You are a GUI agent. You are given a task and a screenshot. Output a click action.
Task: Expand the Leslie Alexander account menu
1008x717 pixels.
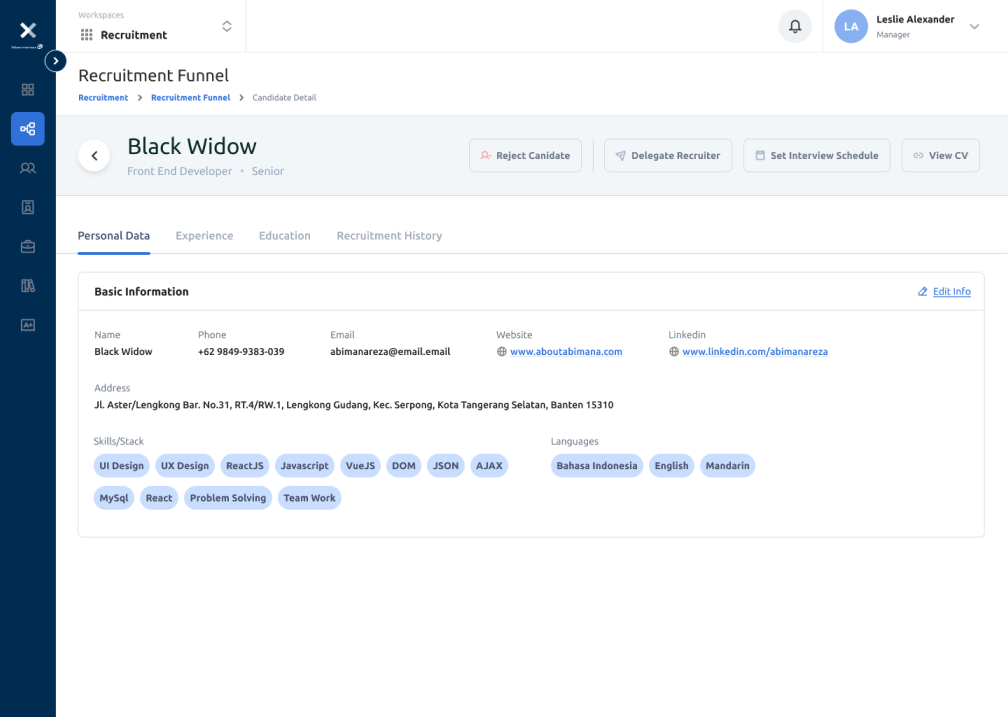tap(974, 27)
